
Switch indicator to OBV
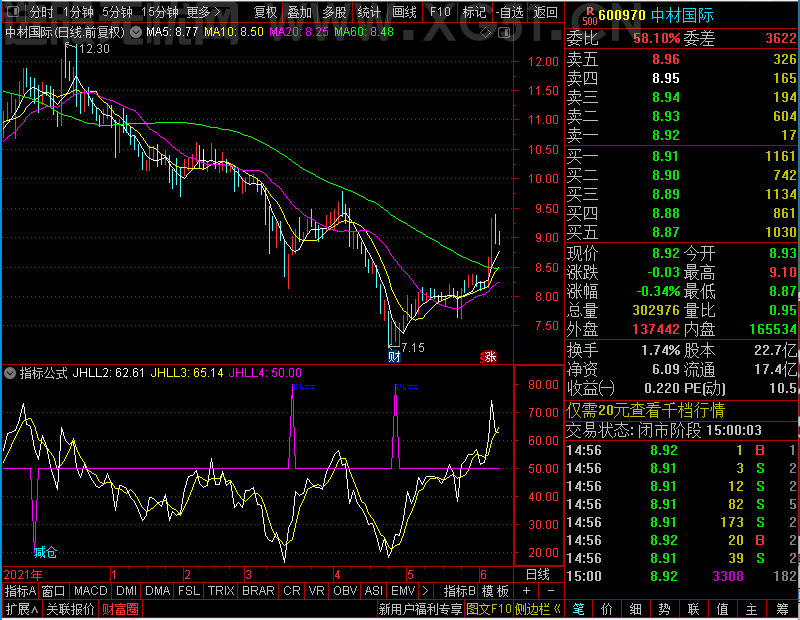click(x=345, y=591)
